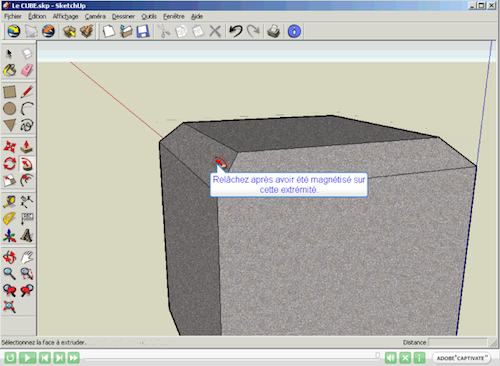Click place model in Google Earth icon
This screenshot has width=500, height=366.
pyautogui.click(x=48, y=31)
